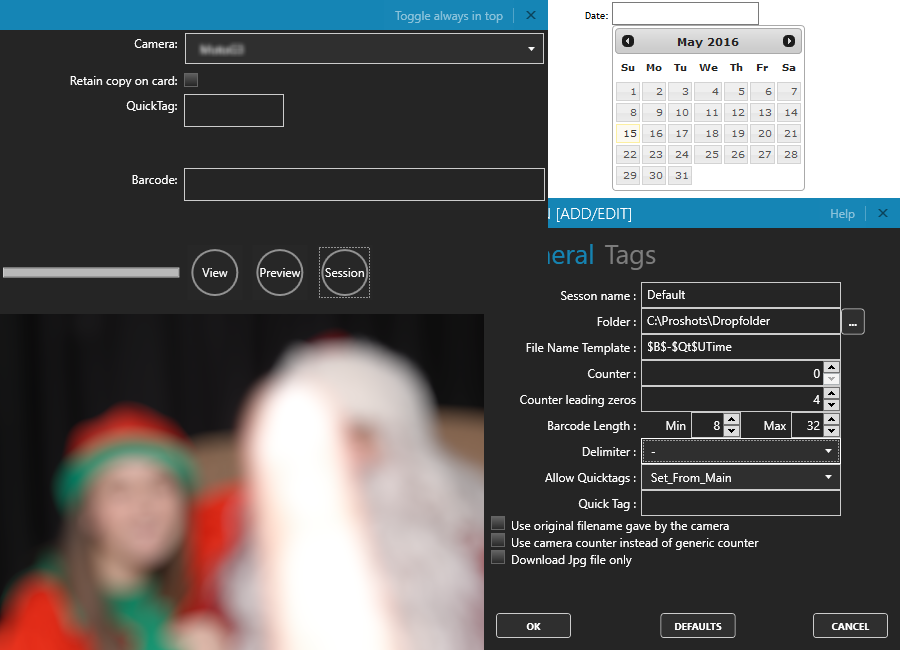Open the round Session button
Viewport: 900px width, 650px height.
tap(344, 273)
